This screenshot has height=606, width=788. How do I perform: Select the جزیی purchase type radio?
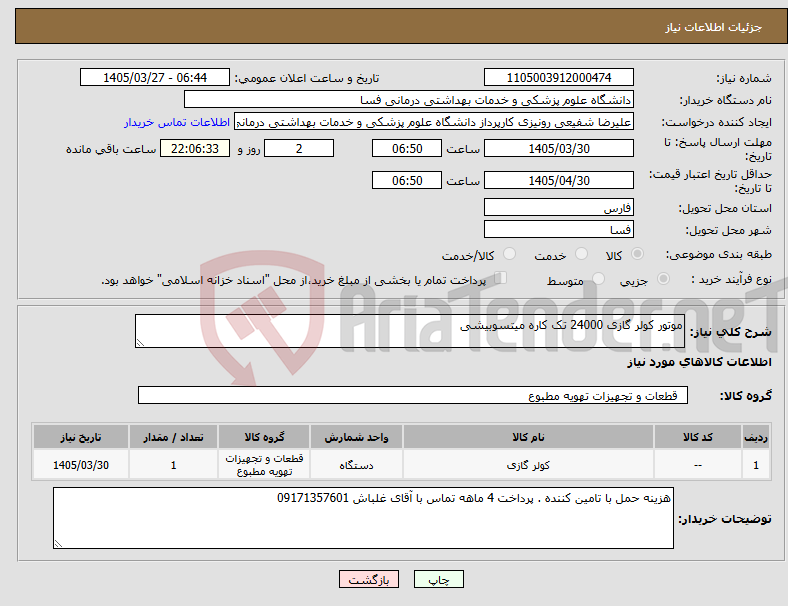pos(663,278)
